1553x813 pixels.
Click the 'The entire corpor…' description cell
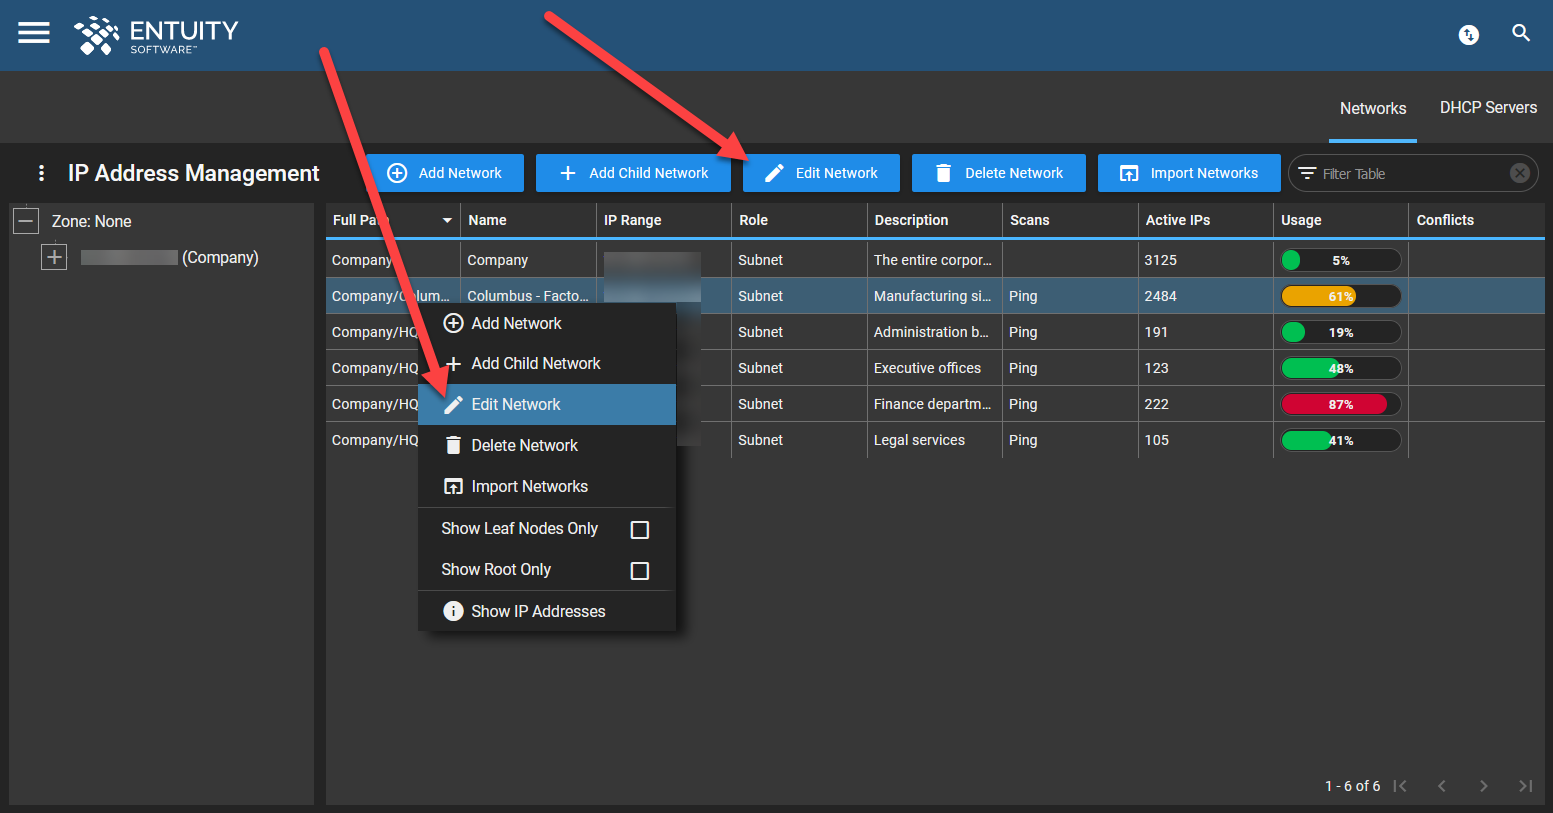(x=934, y=260)
